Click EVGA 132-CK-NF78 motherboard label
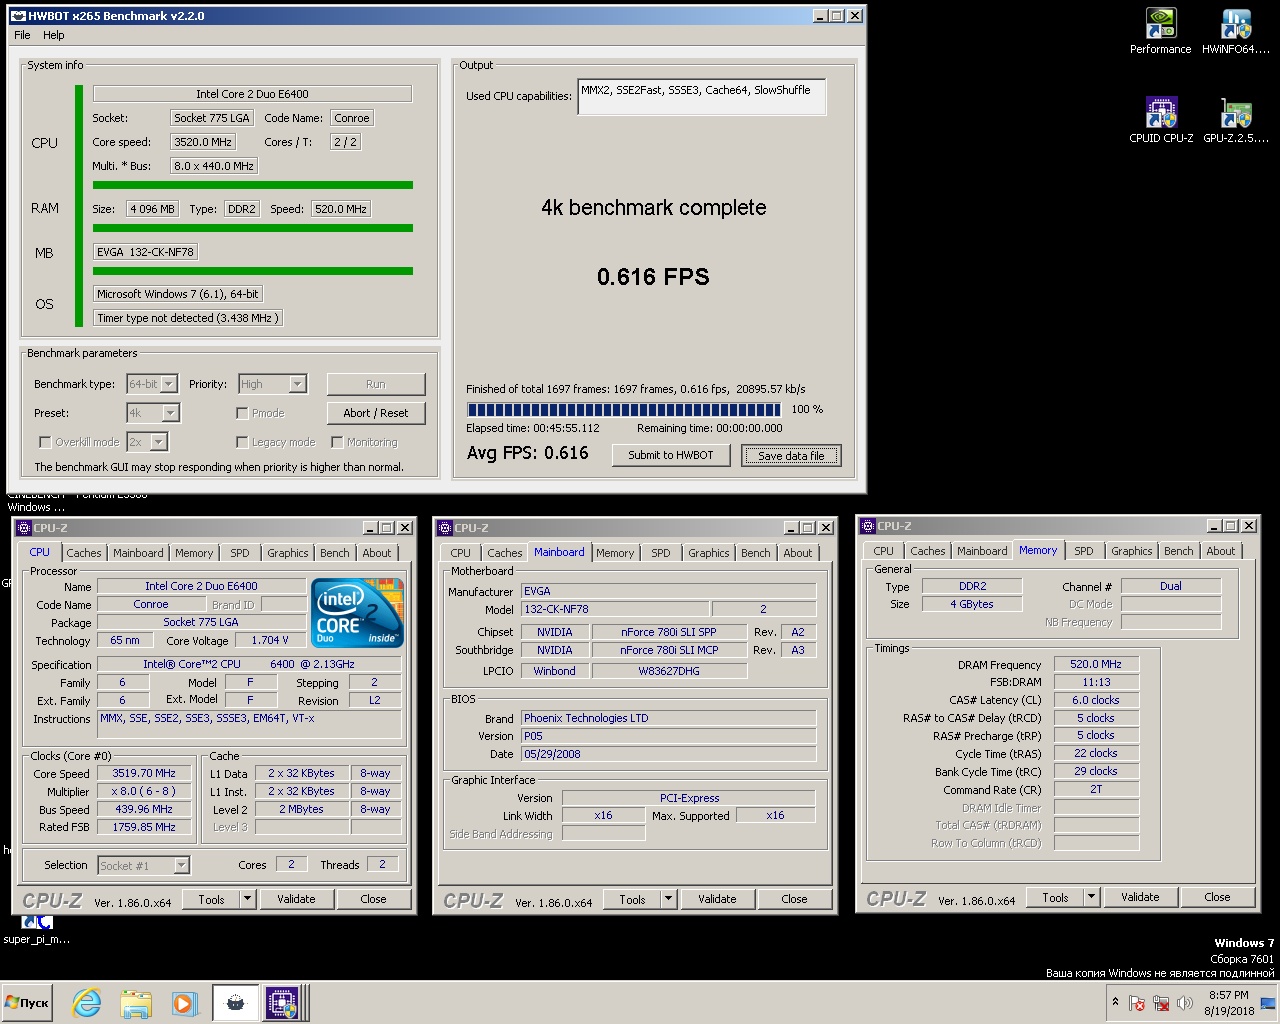Screen dimensions: 1280x1024 click(x=146, y=252)
